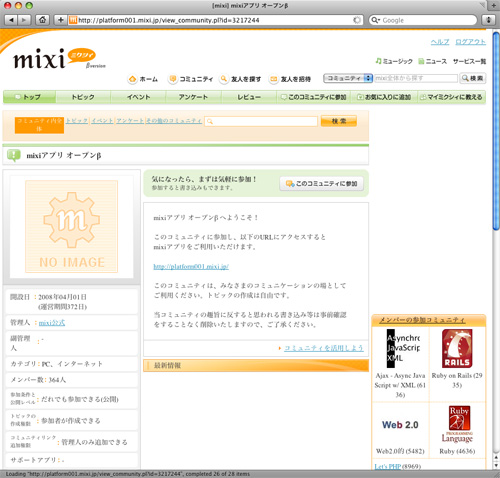The image size is (500, 478).
Task: Click the scrollbar down arrow
Action: point(496,465)
